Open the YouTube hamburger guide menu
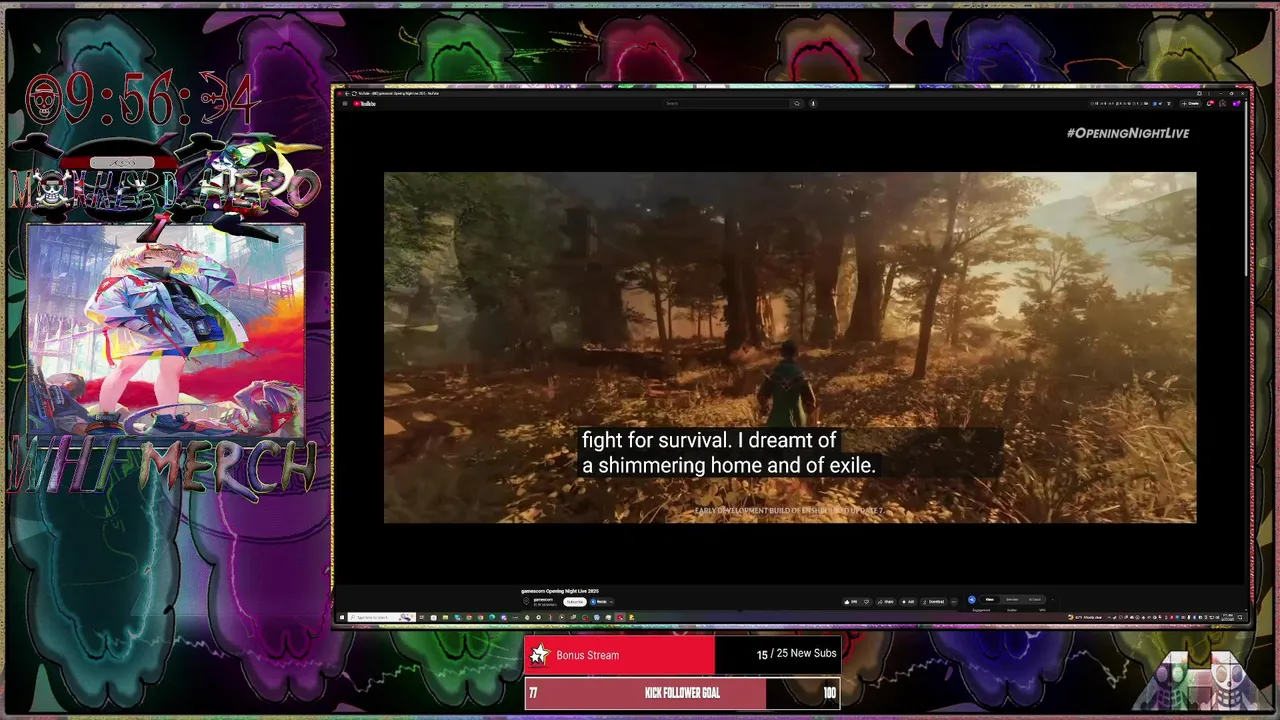Image resolution: width=1280 pixels, height=720 pixels. click(345, 103)
